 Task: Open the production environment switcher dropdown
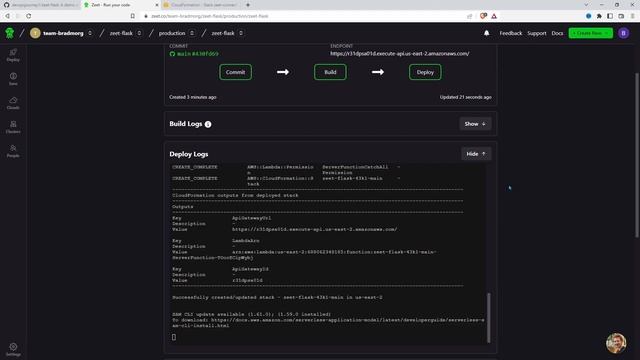[192, 33]
